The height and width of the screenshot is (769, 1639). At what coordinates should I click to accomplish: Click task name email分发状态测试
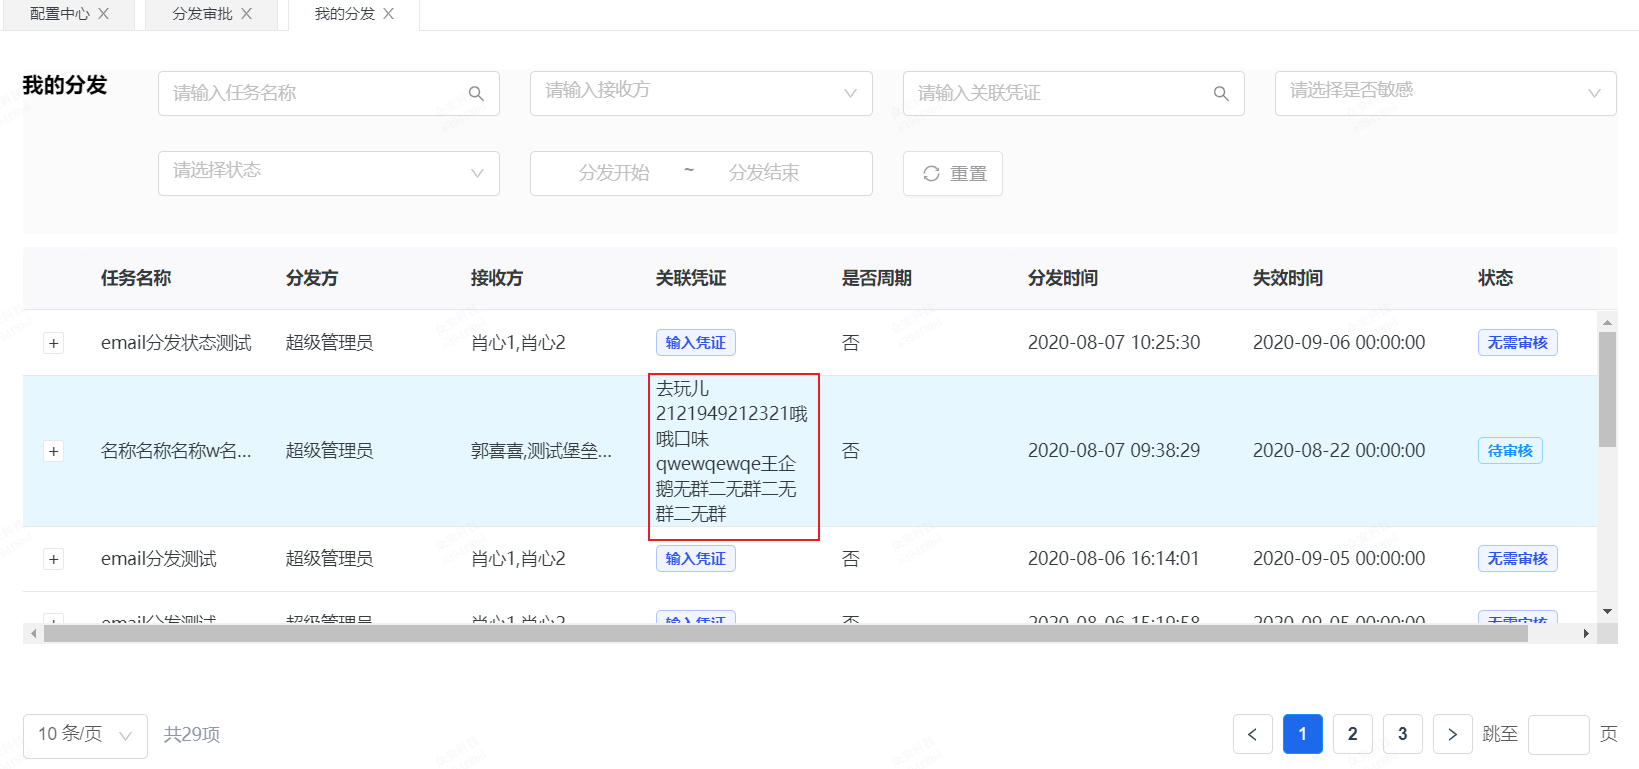(176, 343)
